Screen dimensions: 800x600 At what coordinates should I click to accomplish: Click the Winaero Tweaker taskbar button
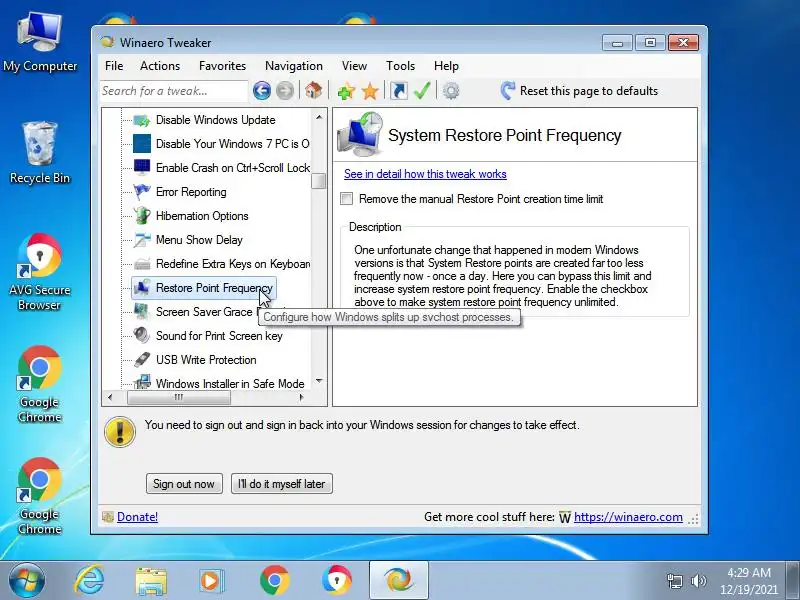[x=398, y=581]
